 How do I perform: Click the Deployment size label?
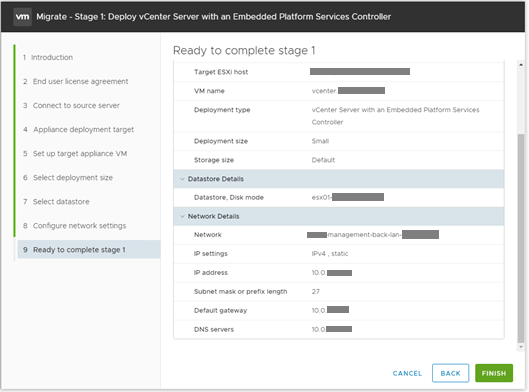click(x=221, y=141)
